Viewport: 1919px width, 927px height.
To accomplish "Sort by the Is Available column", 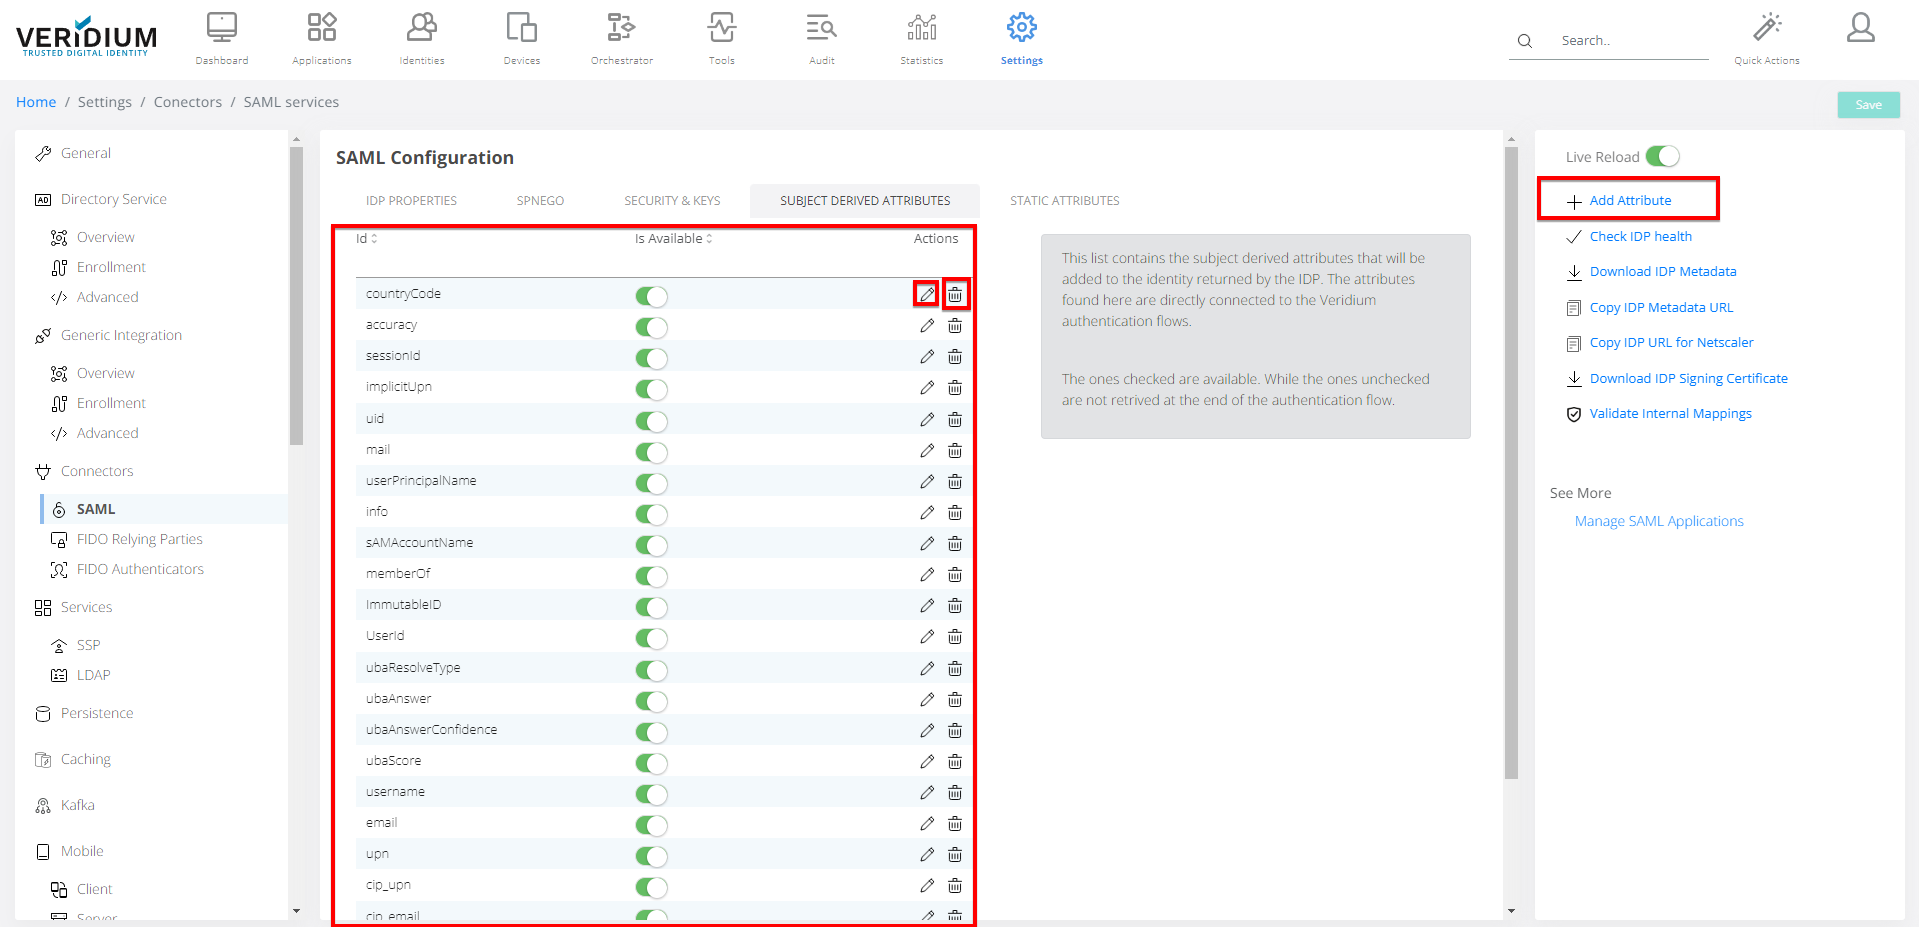I will [673, 239].
